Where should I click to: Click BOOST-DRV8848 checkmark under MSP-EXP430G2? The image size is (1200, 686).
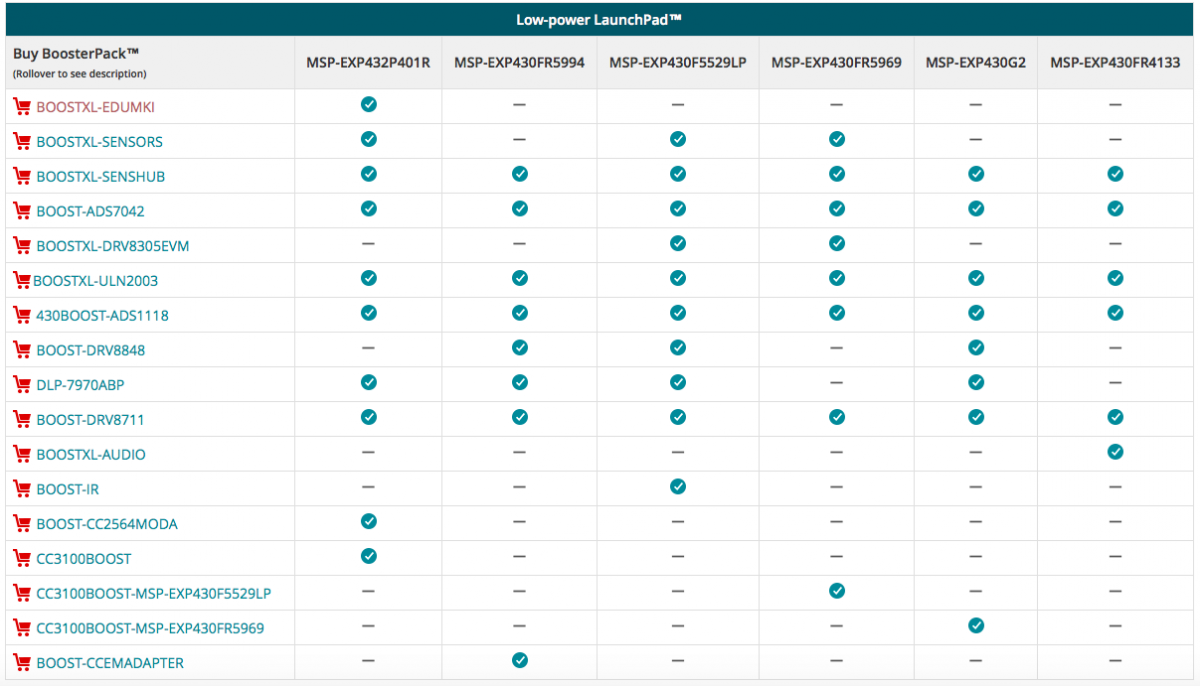click(976, 347)
